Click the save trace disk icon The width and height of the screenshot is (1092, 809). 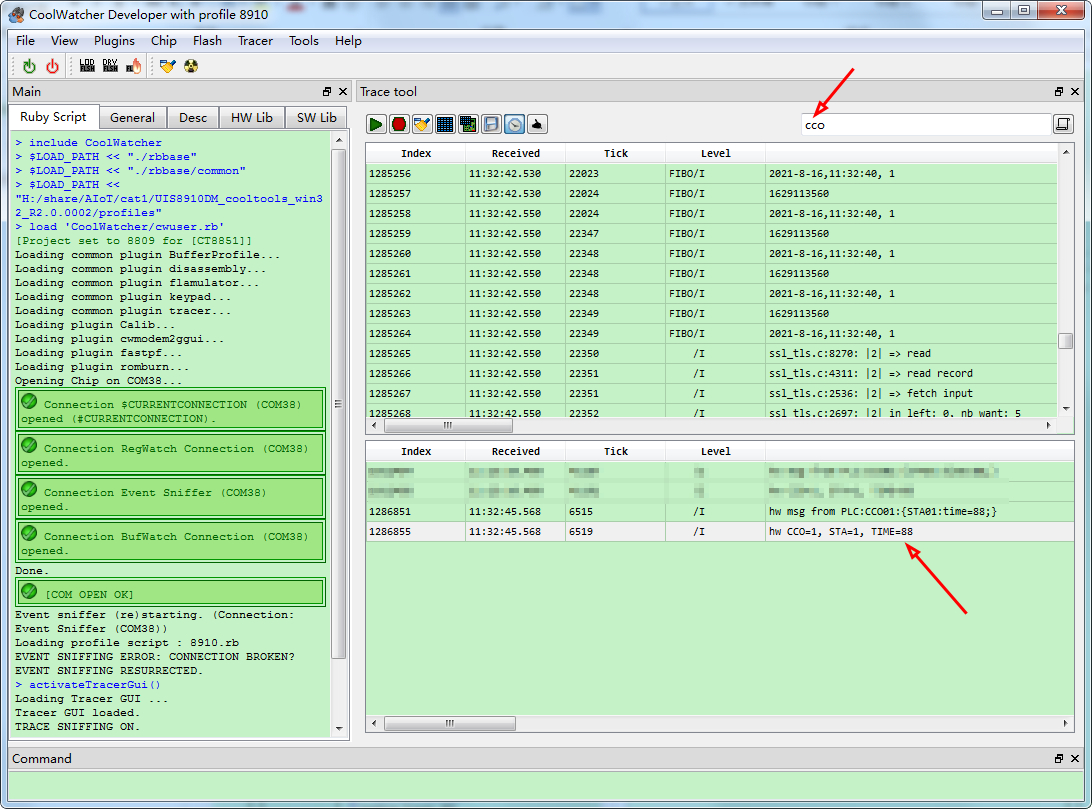click(x=491, y=124)
